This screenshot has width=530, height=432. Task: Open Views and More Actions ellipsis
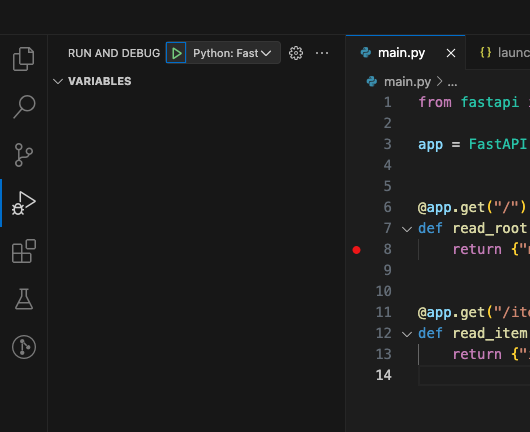click(322, 53)
